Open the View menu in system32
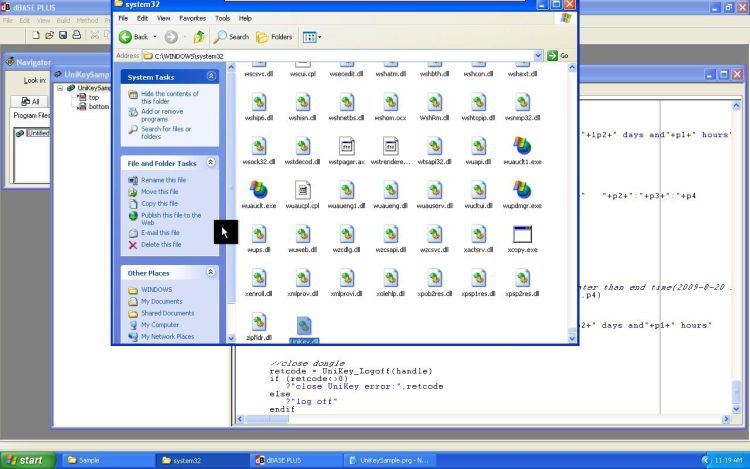Viewport: 750px width, 469px height. (164, 18)
